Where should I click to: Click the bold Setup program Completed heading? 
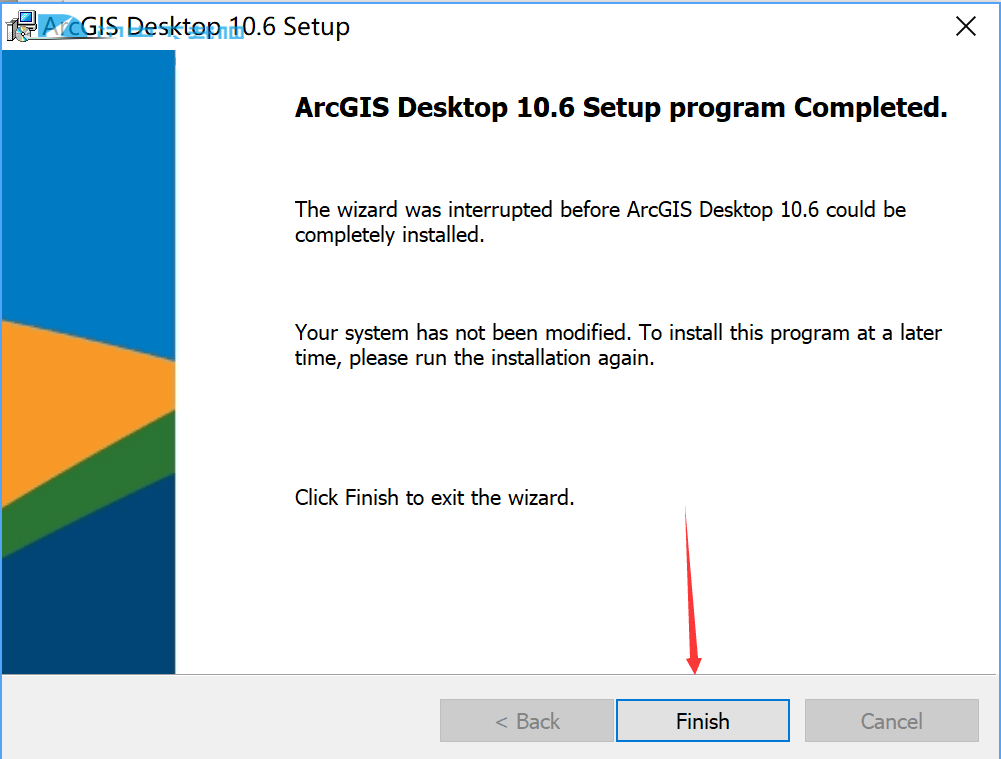point(621,107)
